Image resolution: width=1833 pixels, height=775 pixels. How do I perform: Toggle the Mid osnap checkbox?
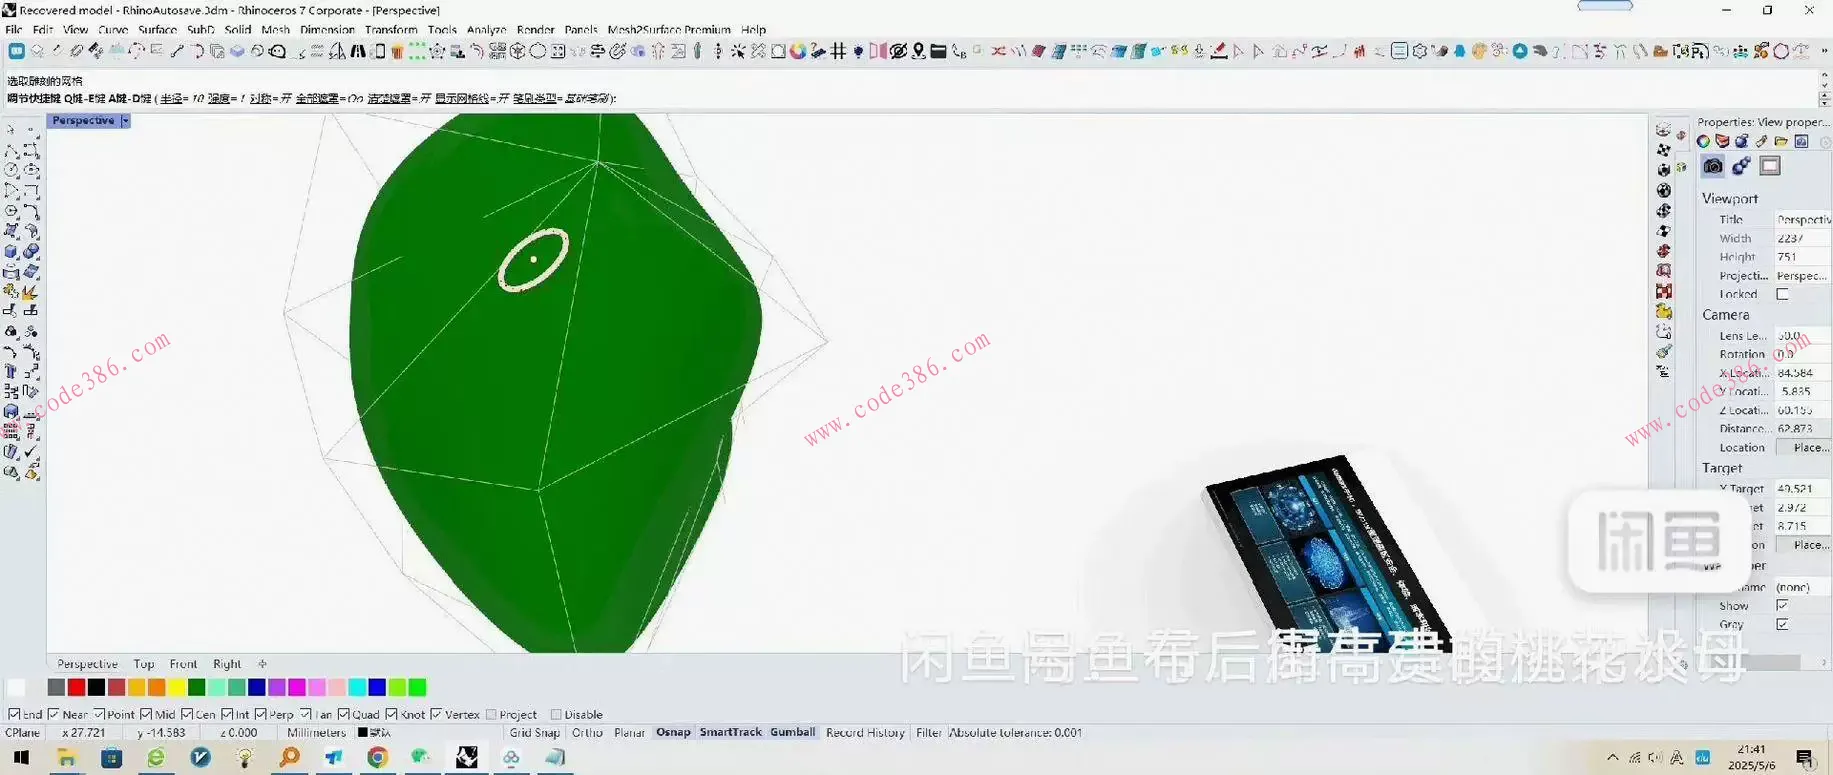(x=146, y=715)
